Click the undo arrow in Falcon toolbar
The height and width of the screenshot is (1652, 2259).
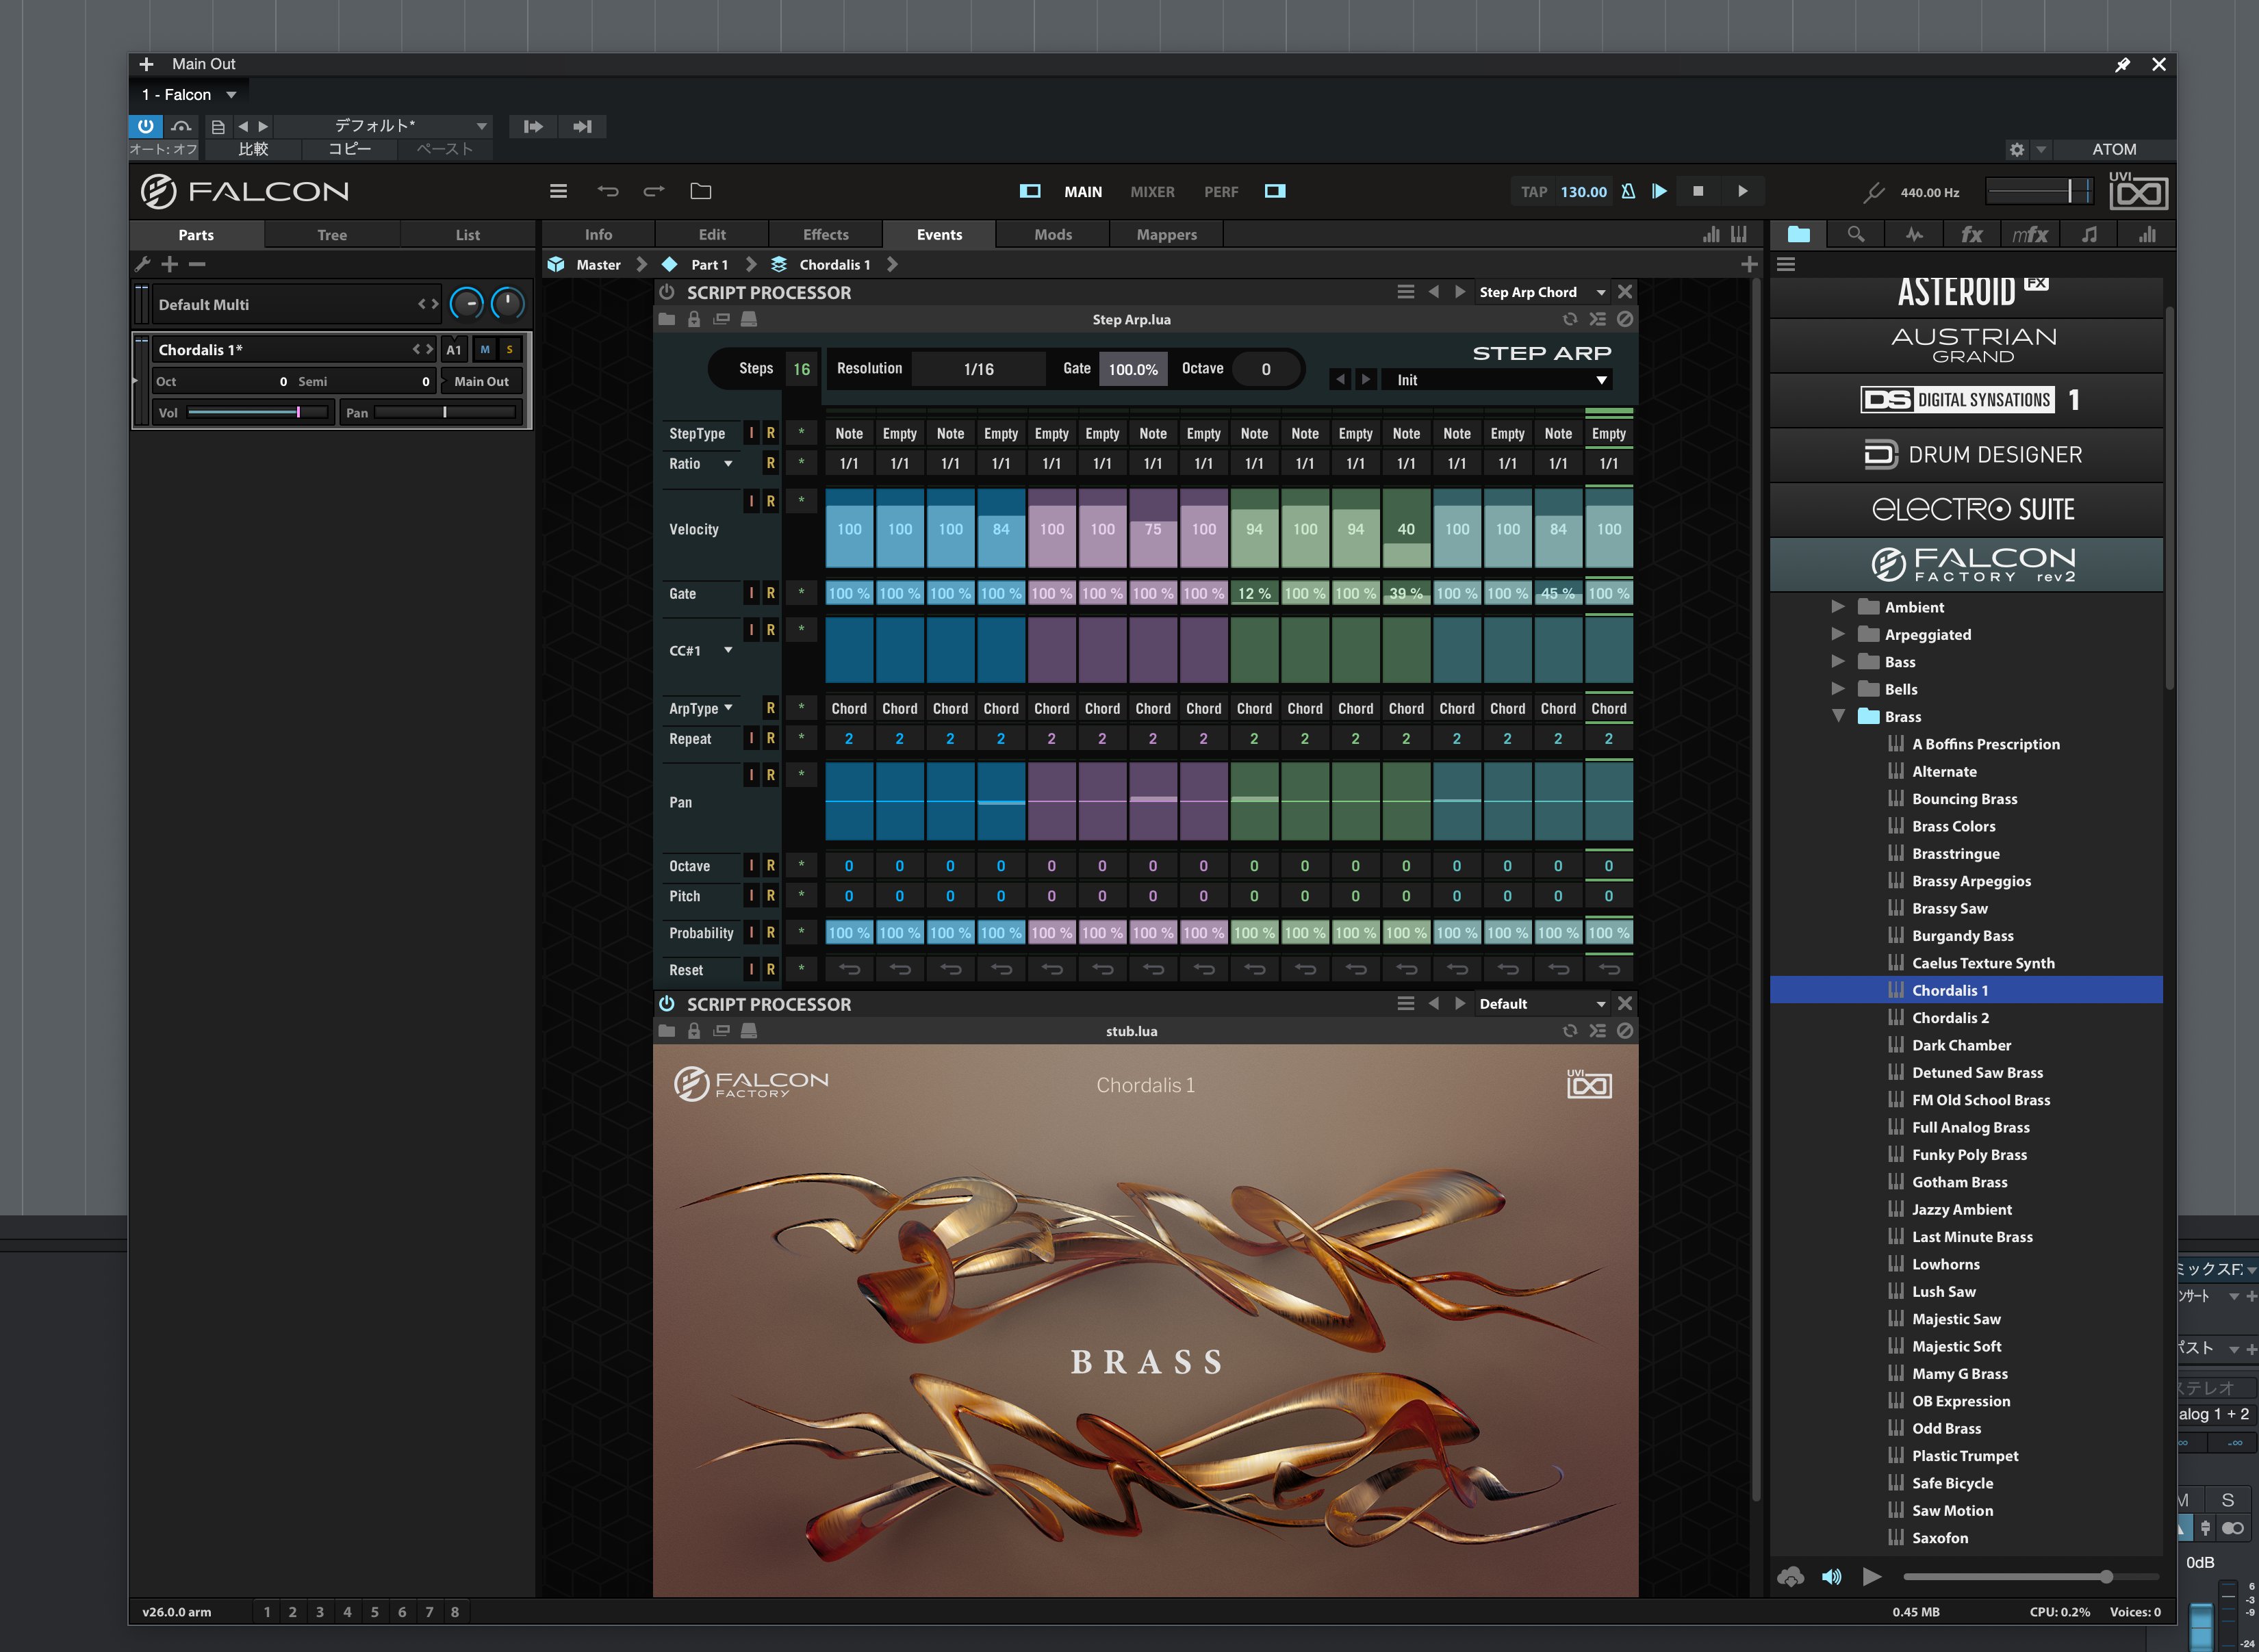(608, 191)
